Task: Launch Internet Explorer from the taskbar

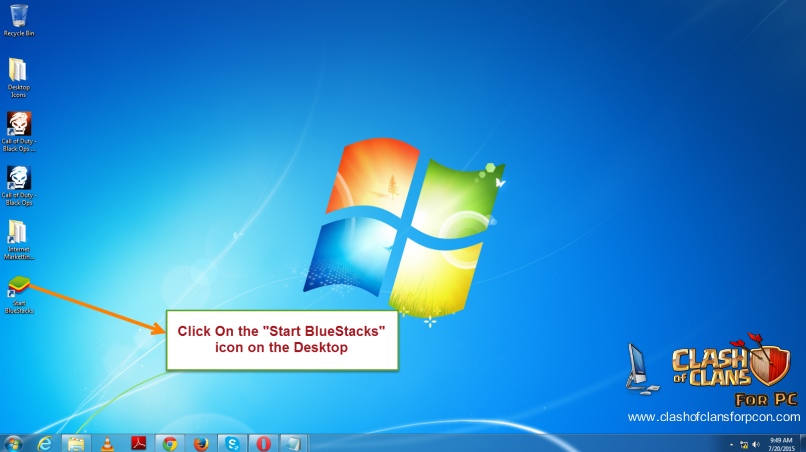Action: pos(45,443)
